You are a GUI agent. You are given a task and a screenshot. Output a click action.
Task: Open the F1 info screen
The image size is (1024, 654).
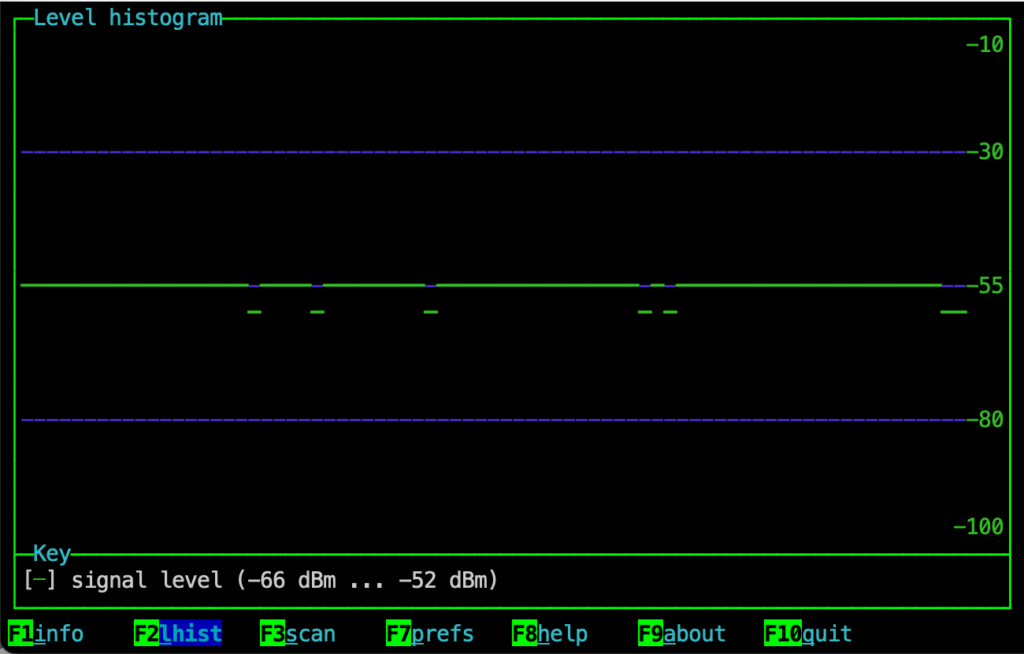(x=46, y=633)
